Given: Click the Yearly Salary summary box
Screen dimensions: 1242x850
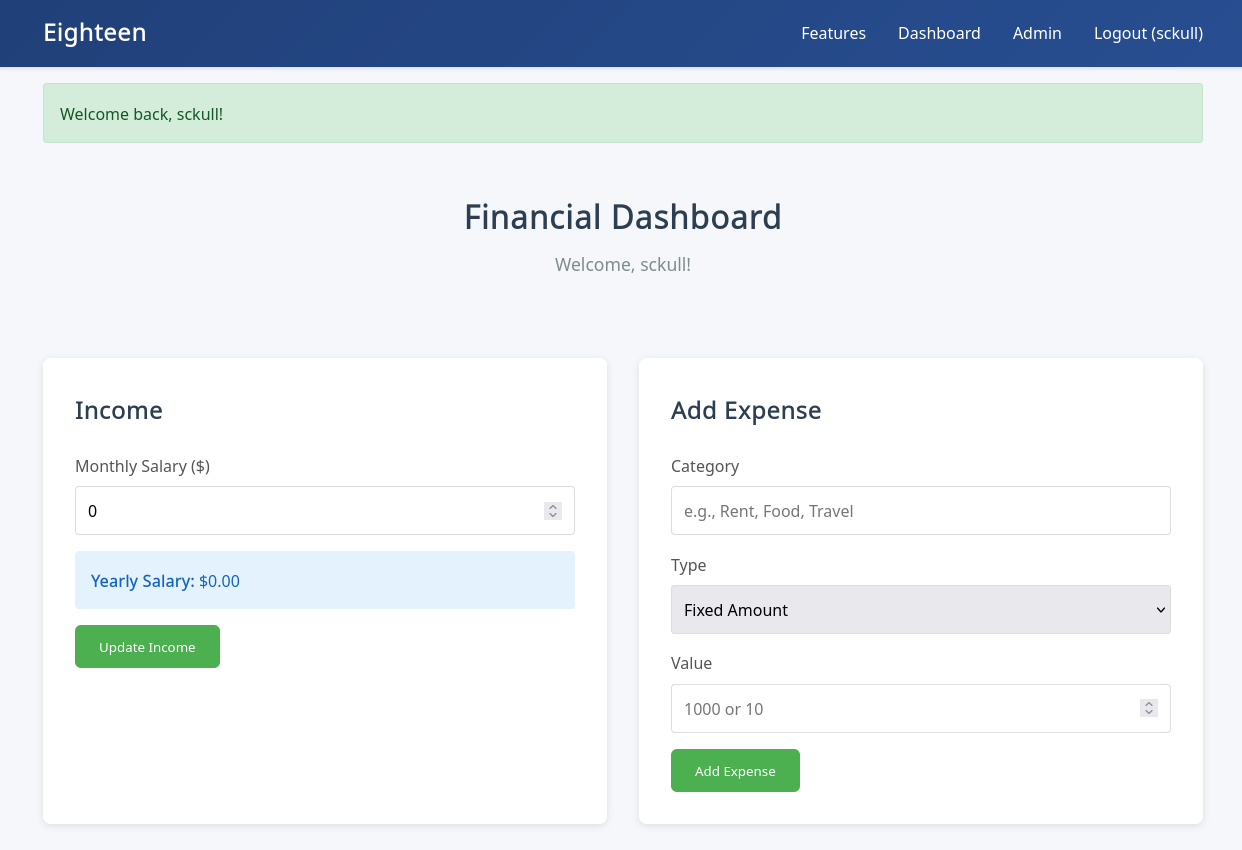Looking at the screenshot, I should tap(325, 581).
